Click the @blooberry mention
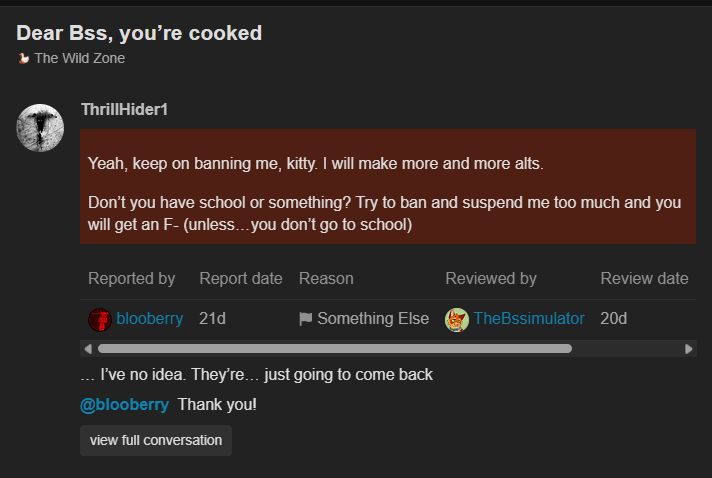This screenshot has width=712, height=478. [124, 405]
